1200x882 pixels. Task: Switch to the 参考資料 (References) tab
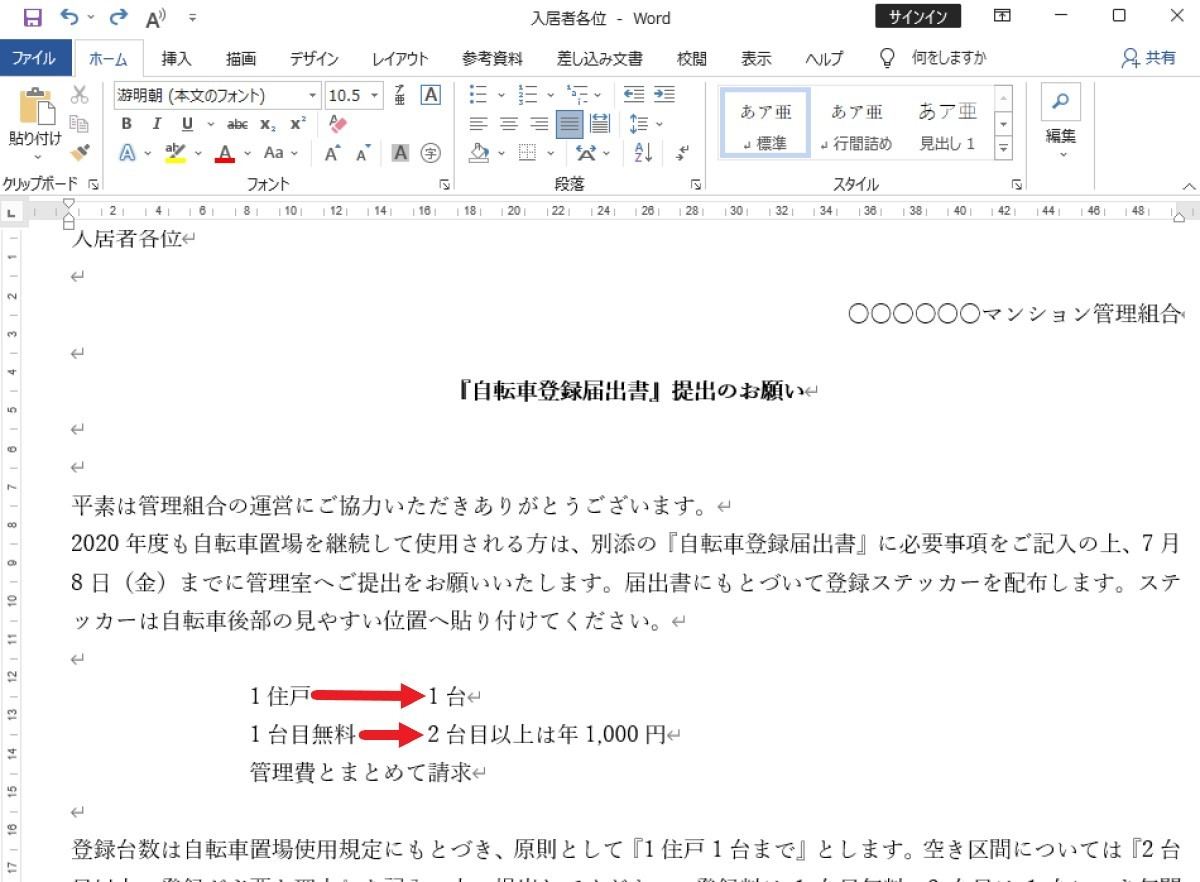point(492,59)
